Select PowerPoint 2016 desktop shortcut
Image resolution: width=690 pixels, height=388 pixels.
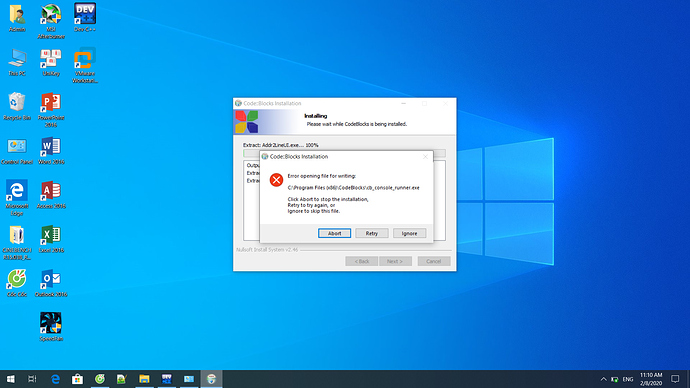point(51,110)
